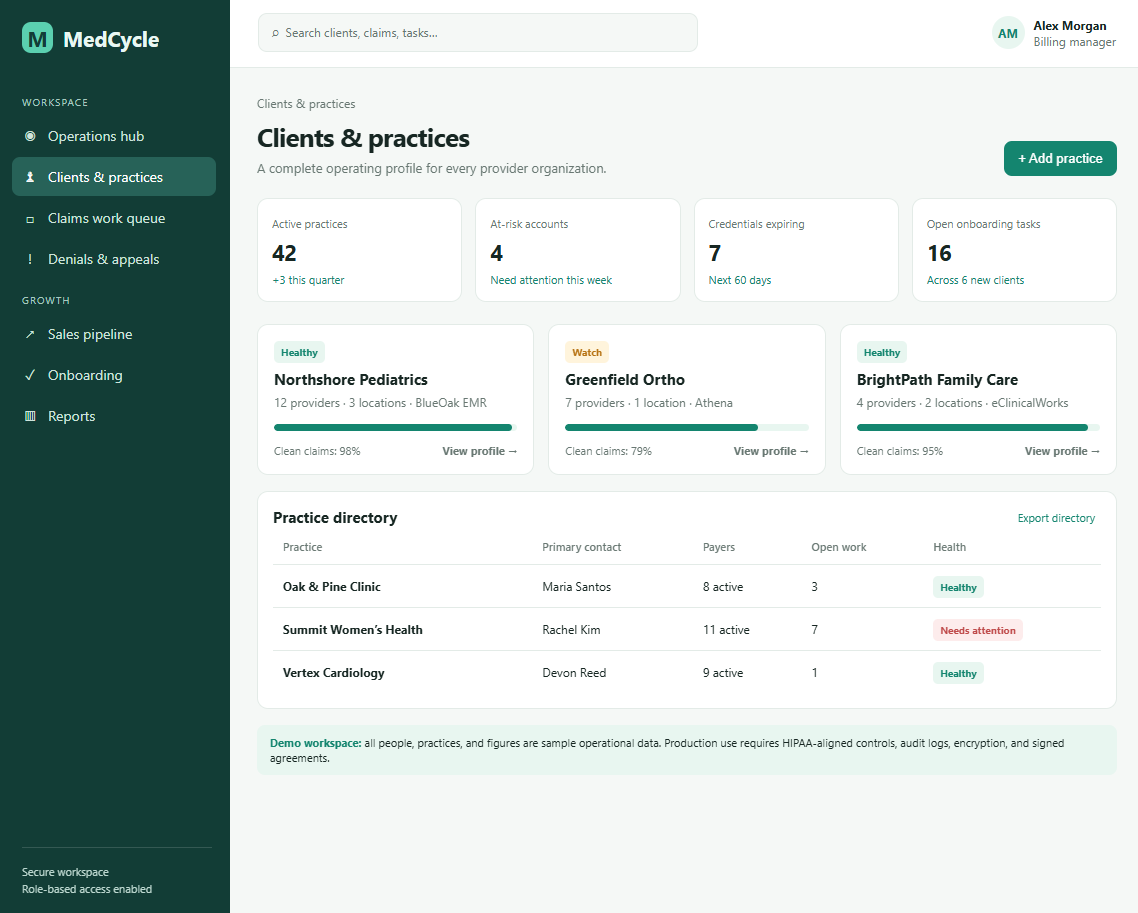Click the Add practice button
This screenshot has width=1138, height=913.
pos(1060,158)
